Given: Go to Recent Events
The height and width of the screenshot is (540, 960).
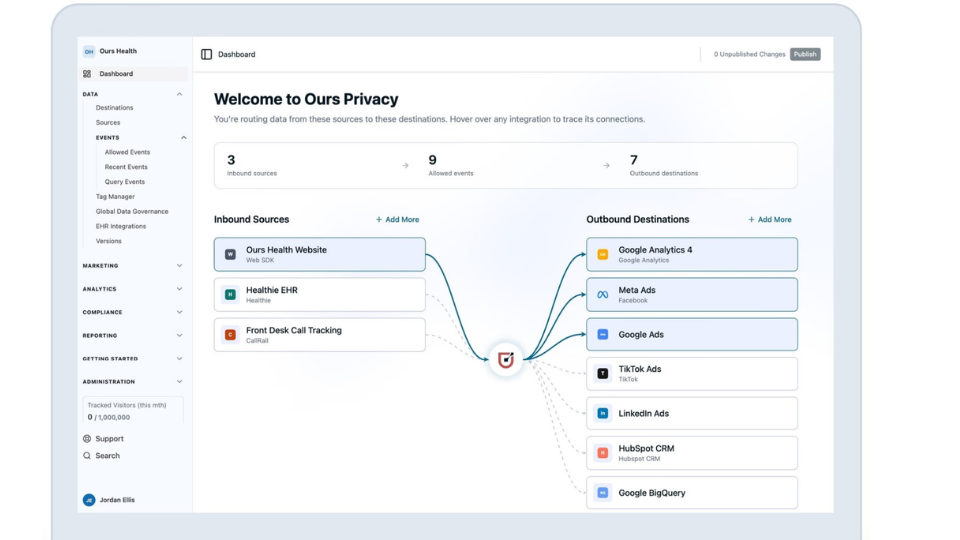Looking at the screenshot, I should click(126, 167).
